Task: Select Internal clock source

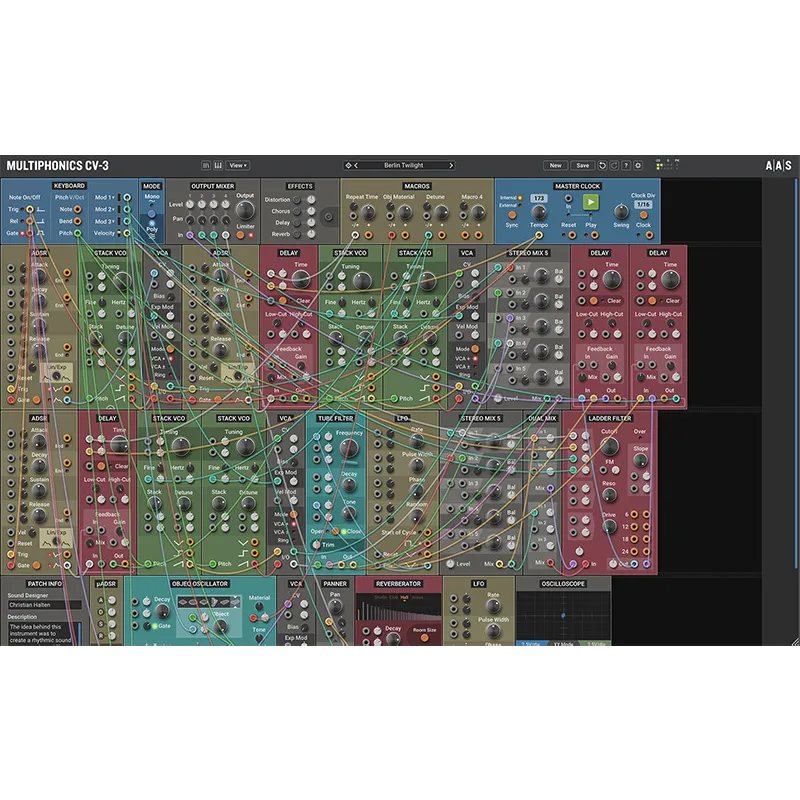Action: 520,198
